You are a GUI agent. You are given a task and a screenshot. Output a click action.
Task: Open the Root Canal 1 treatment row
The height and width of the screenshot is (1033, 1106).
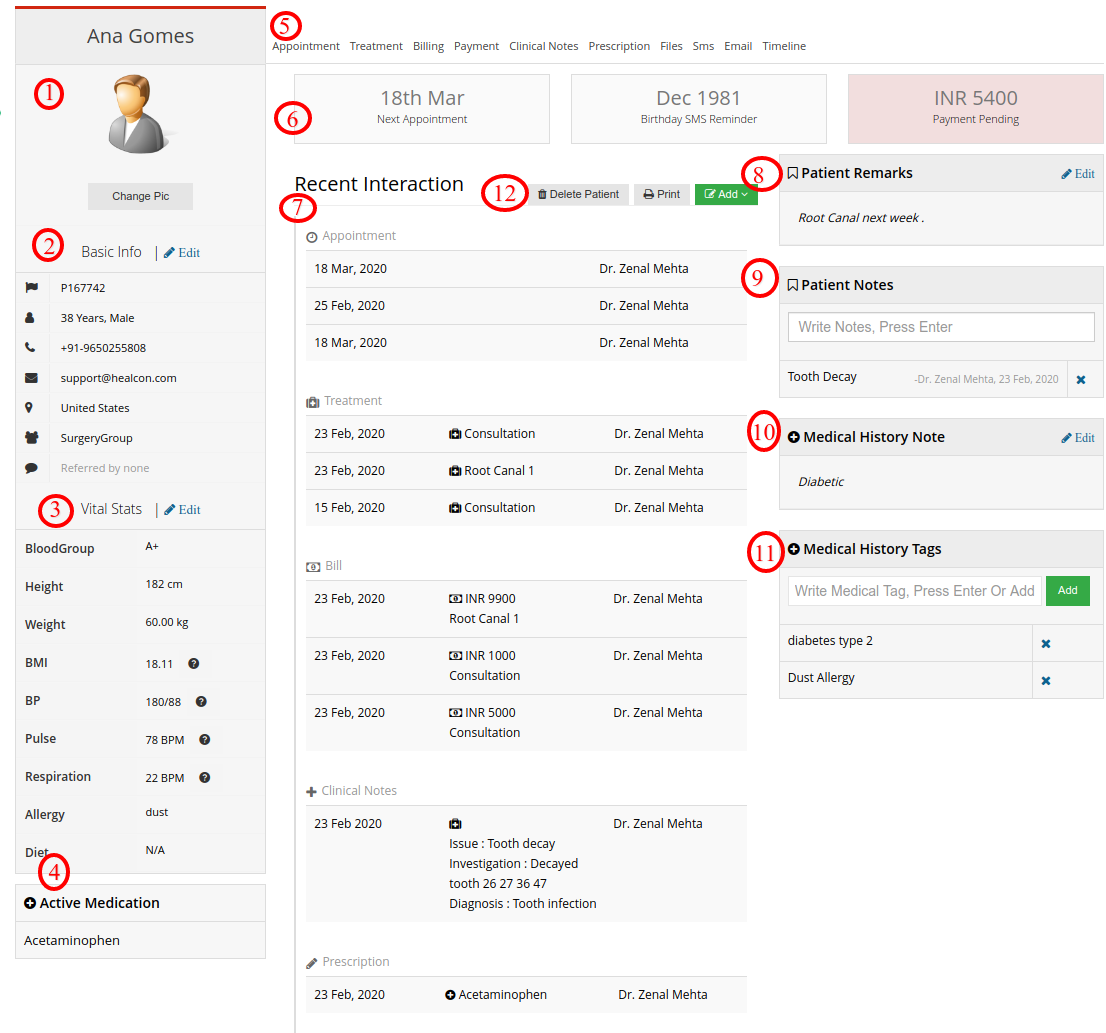[x=526, y=471]
